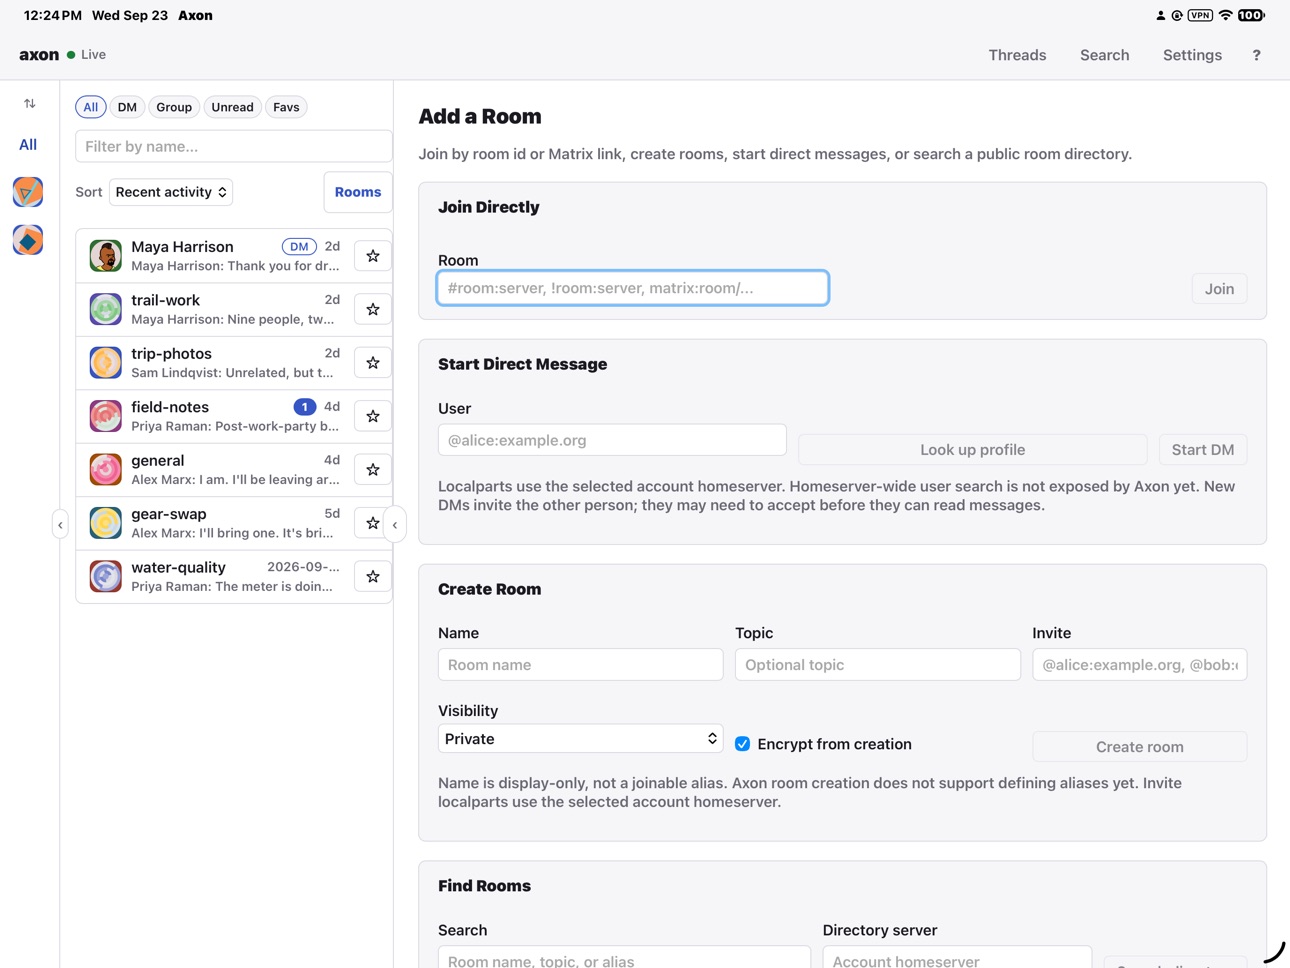
Task: Toggle Encrypt from creation checkbox
Action: click(742, 744)
